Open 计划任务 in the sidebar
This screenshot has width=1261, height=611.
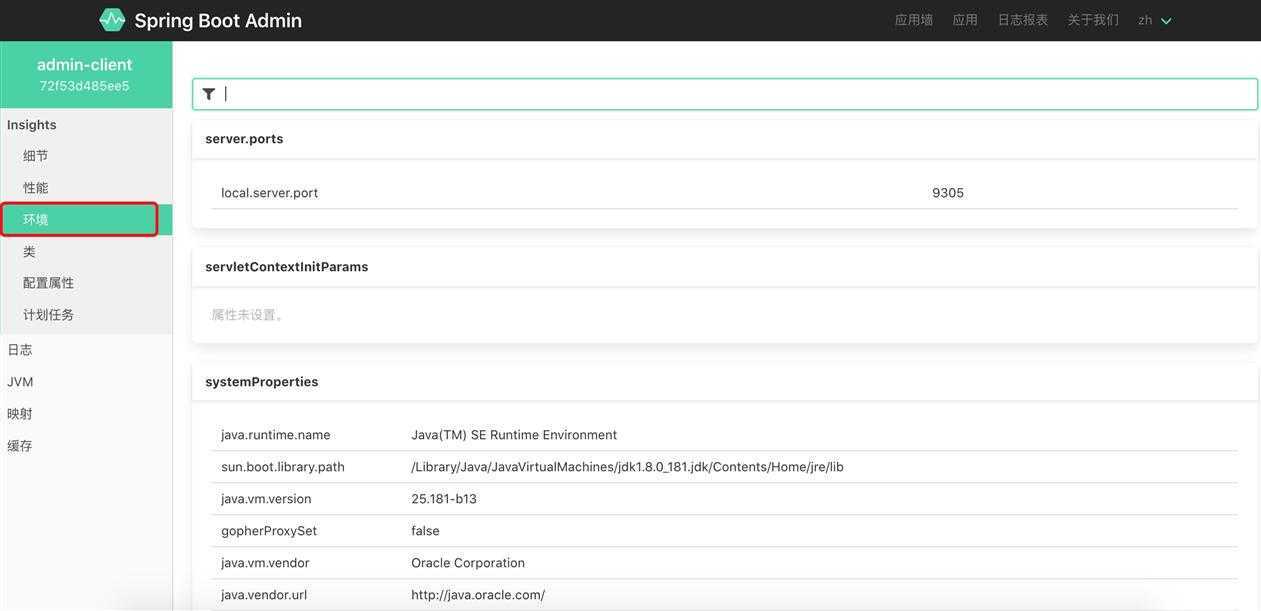click(x=48, y=315)
